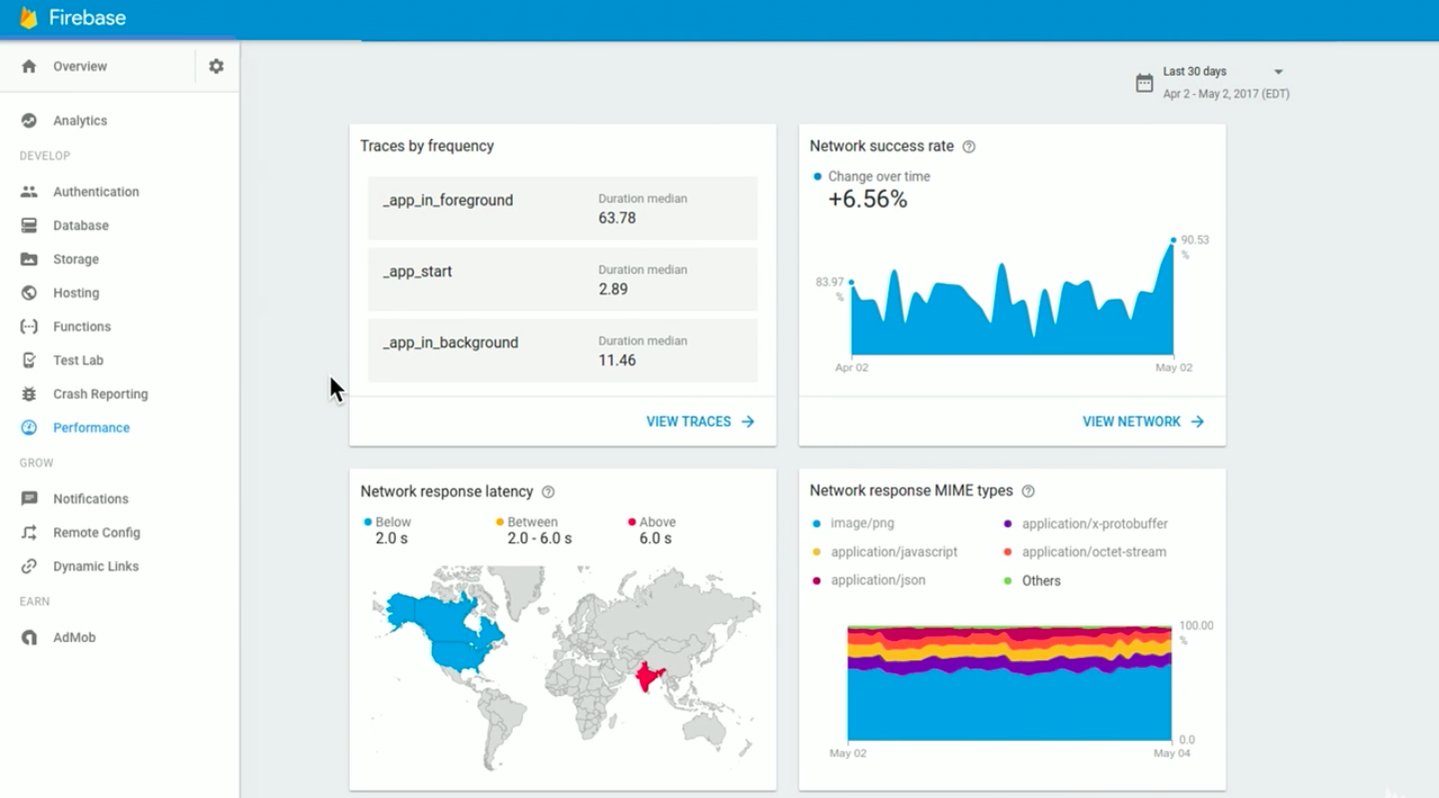Click the yellow Between 2.0 - 6.0 s legend dot

[x=500, y=522]
